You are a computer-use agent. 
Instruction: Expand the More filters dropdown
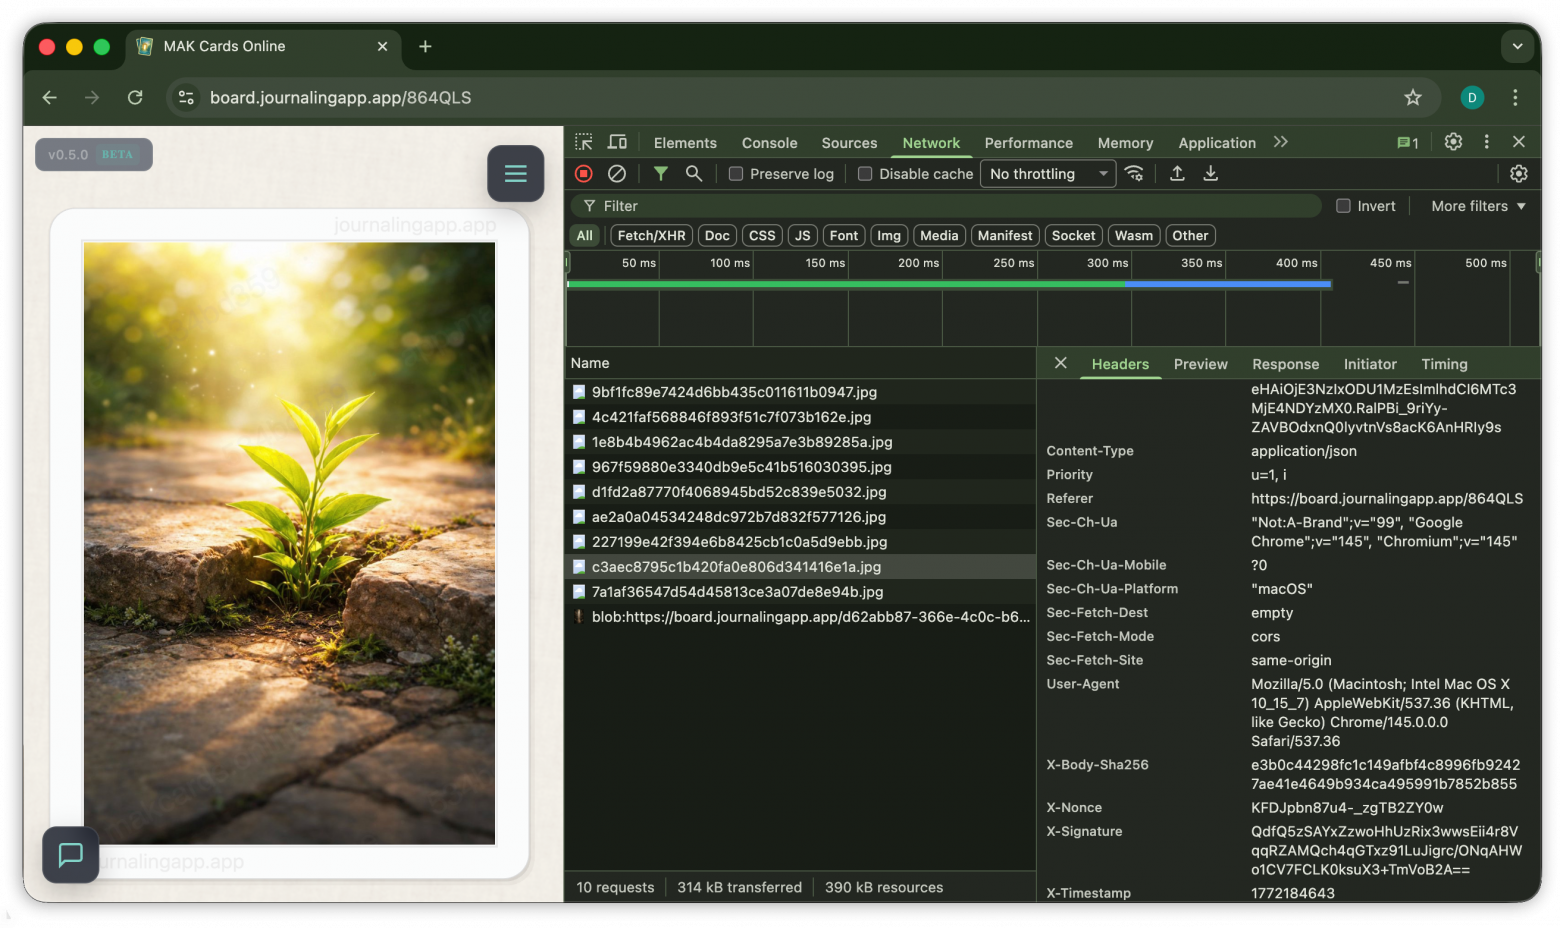click(1478, 206)
